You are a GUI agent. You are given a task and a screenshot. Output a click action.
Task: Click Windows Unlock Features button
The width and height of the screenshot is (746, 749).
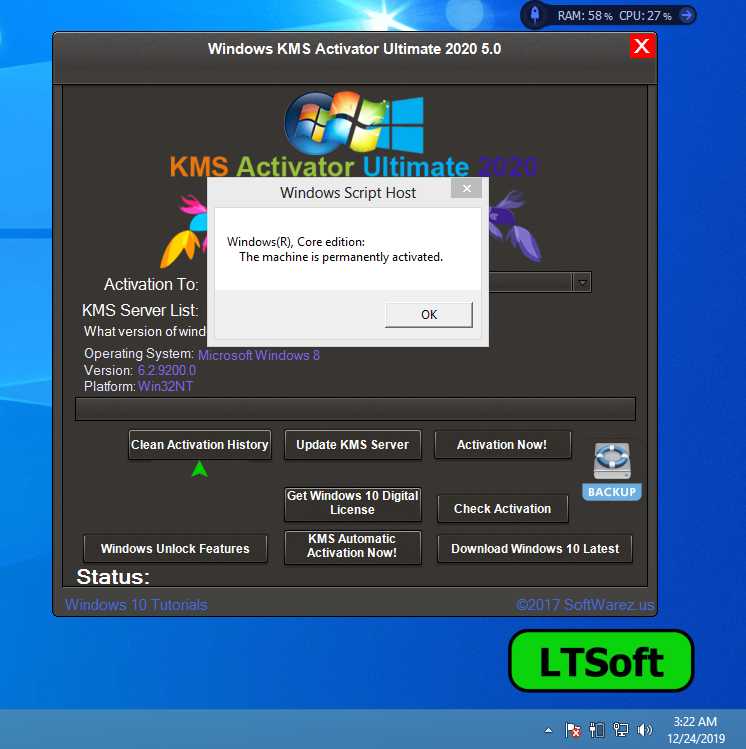click(x=175, y=548)
